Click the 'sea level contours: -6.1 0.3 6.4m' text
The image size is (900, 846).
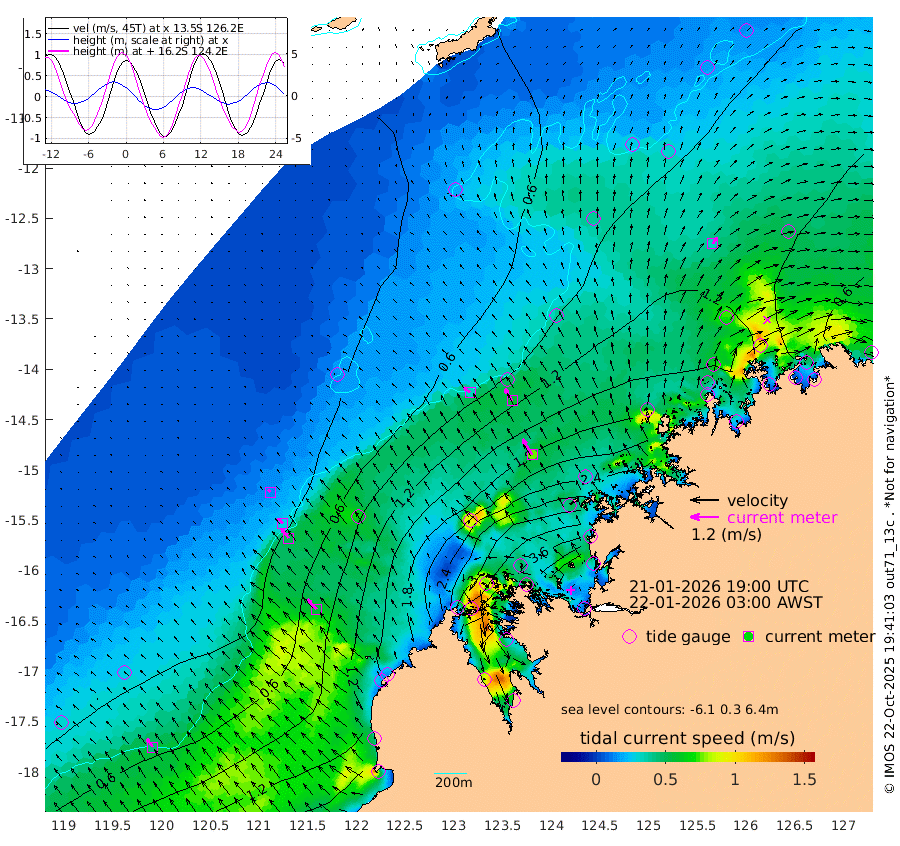[x=669, y=709]
